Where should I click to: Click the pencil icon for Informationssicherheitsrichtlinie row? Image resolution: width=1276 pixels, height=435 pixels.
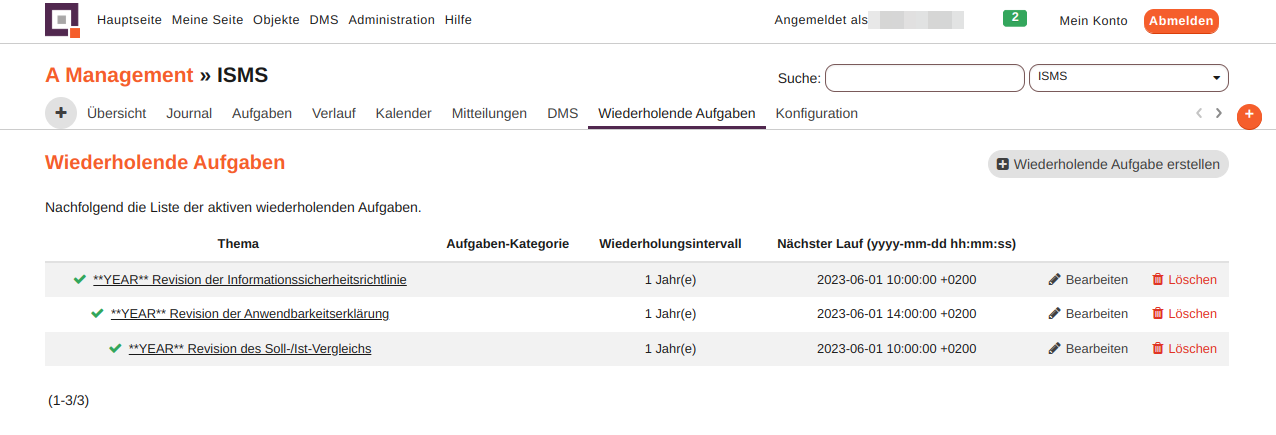click(x=1054, y=280)
